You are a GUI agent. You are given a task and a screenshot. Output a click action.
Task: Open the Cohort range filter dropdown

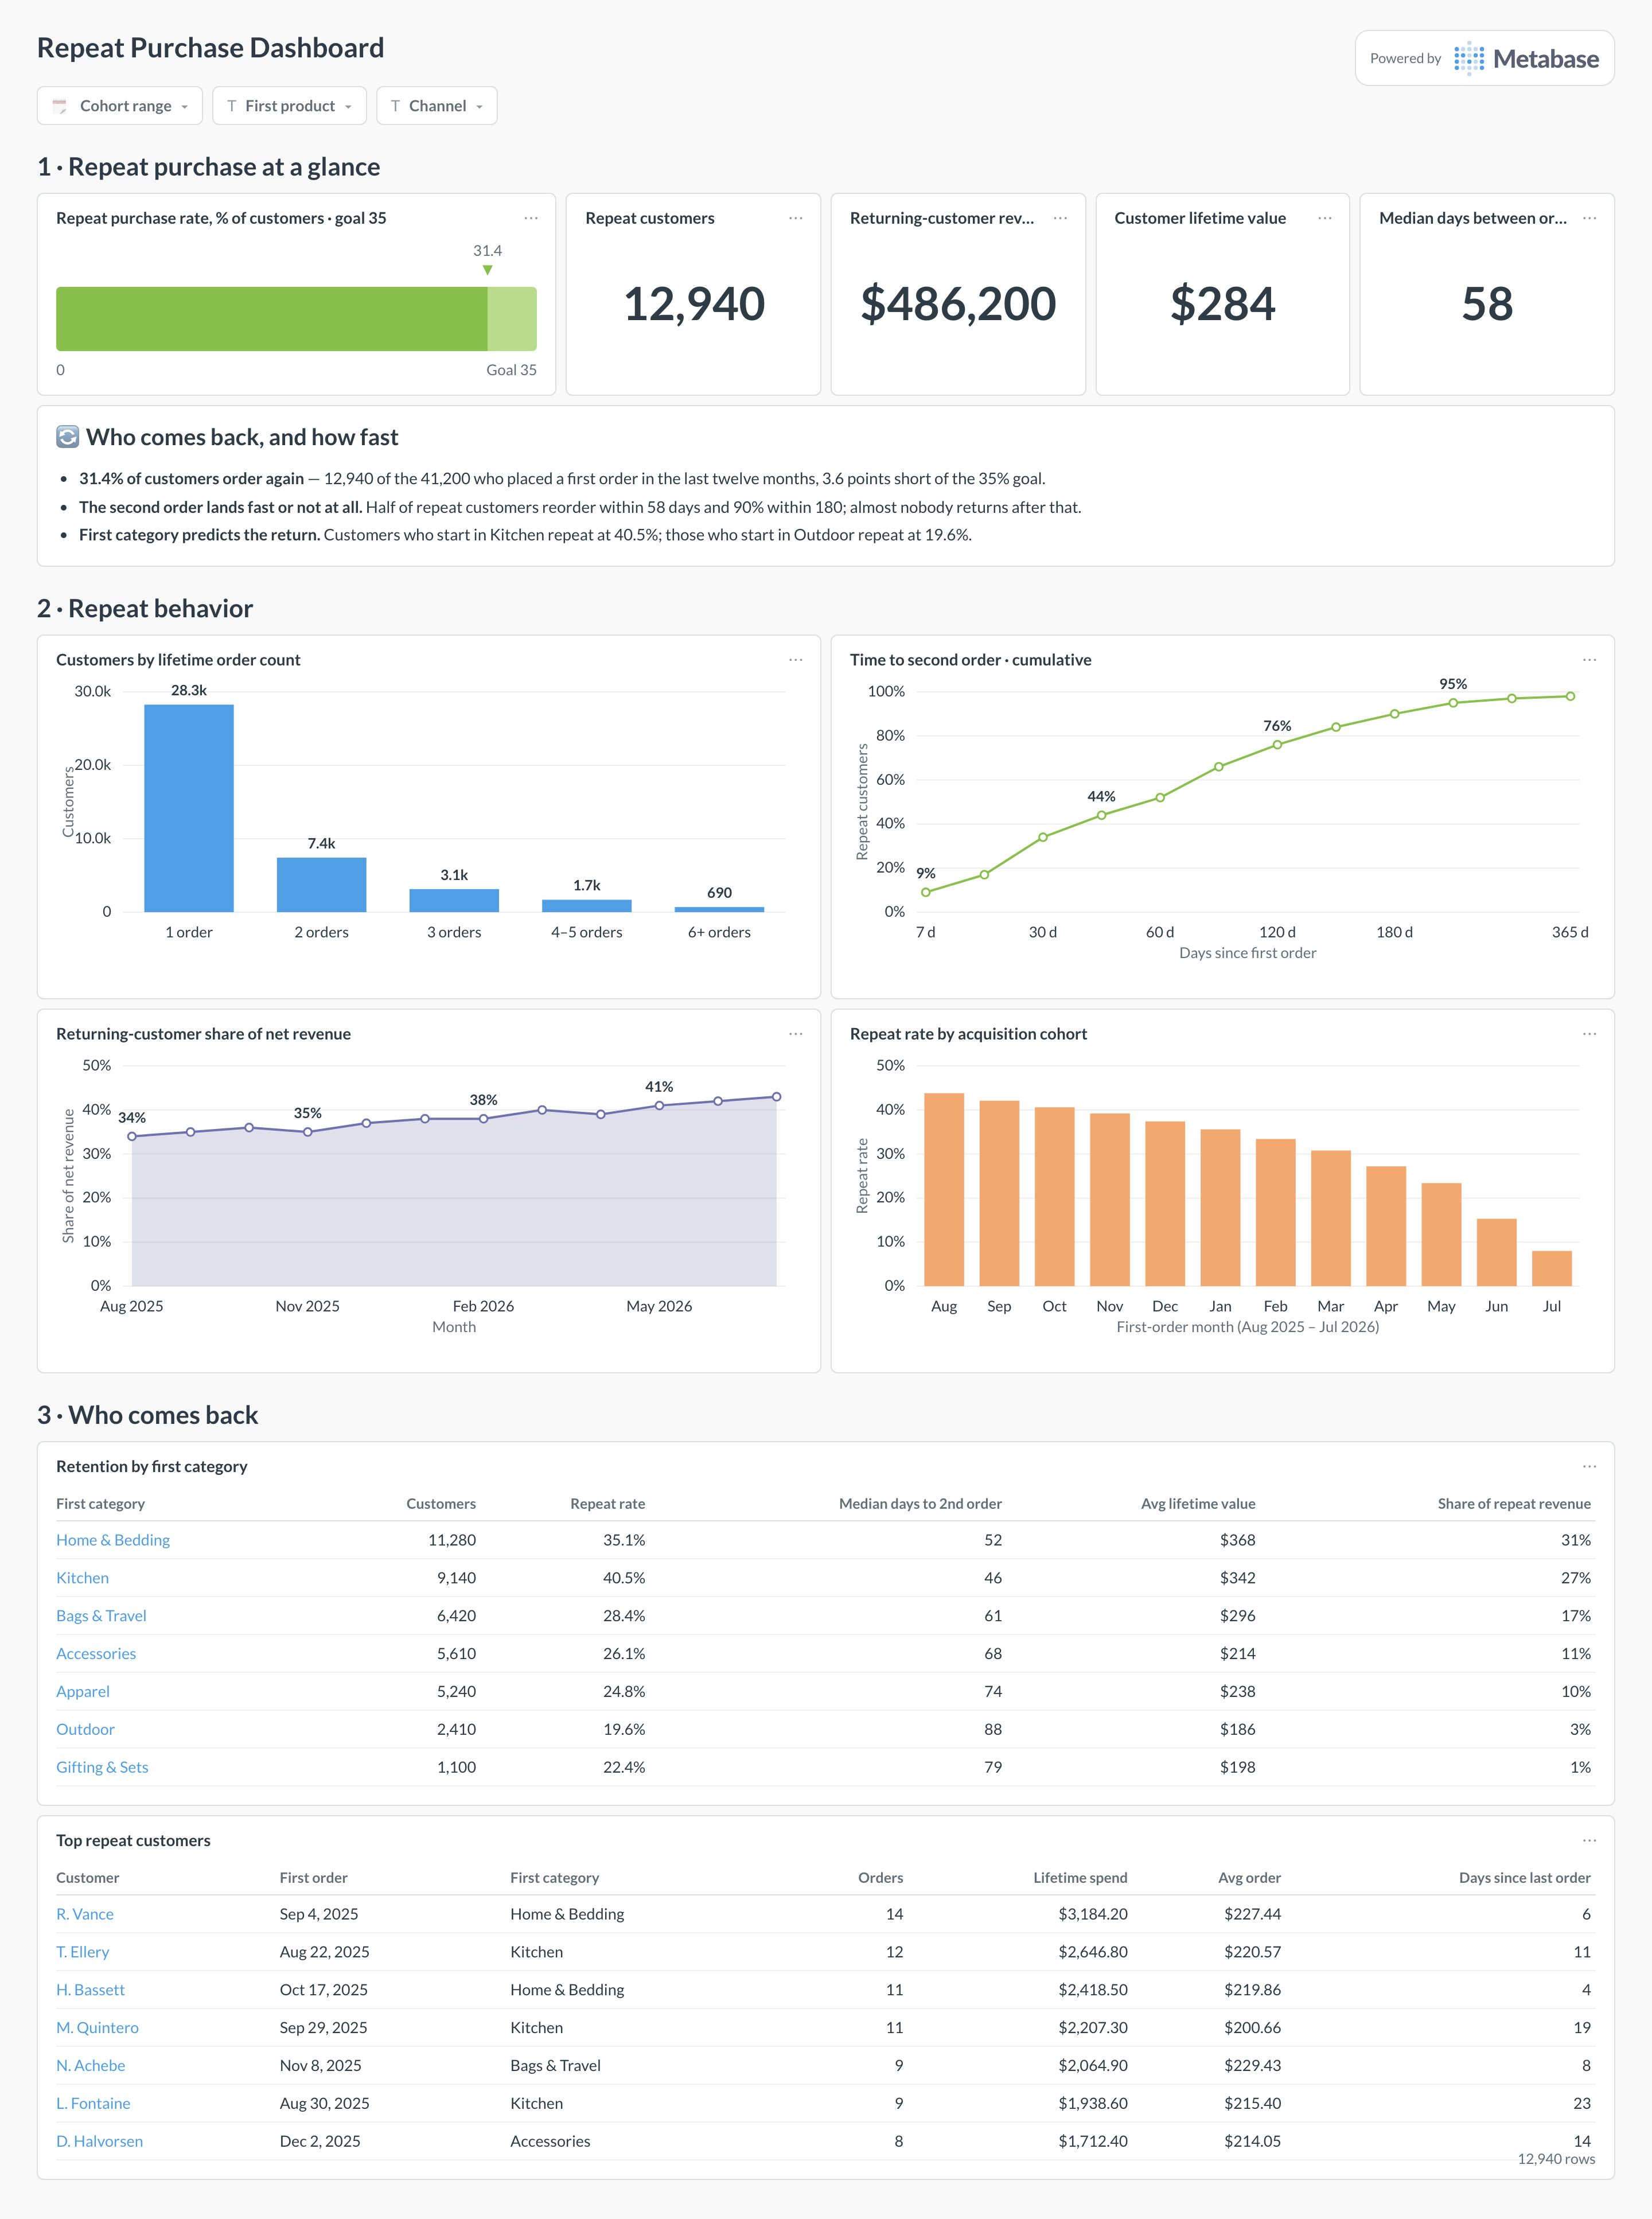pyautogui.click(x=120, y=106)
